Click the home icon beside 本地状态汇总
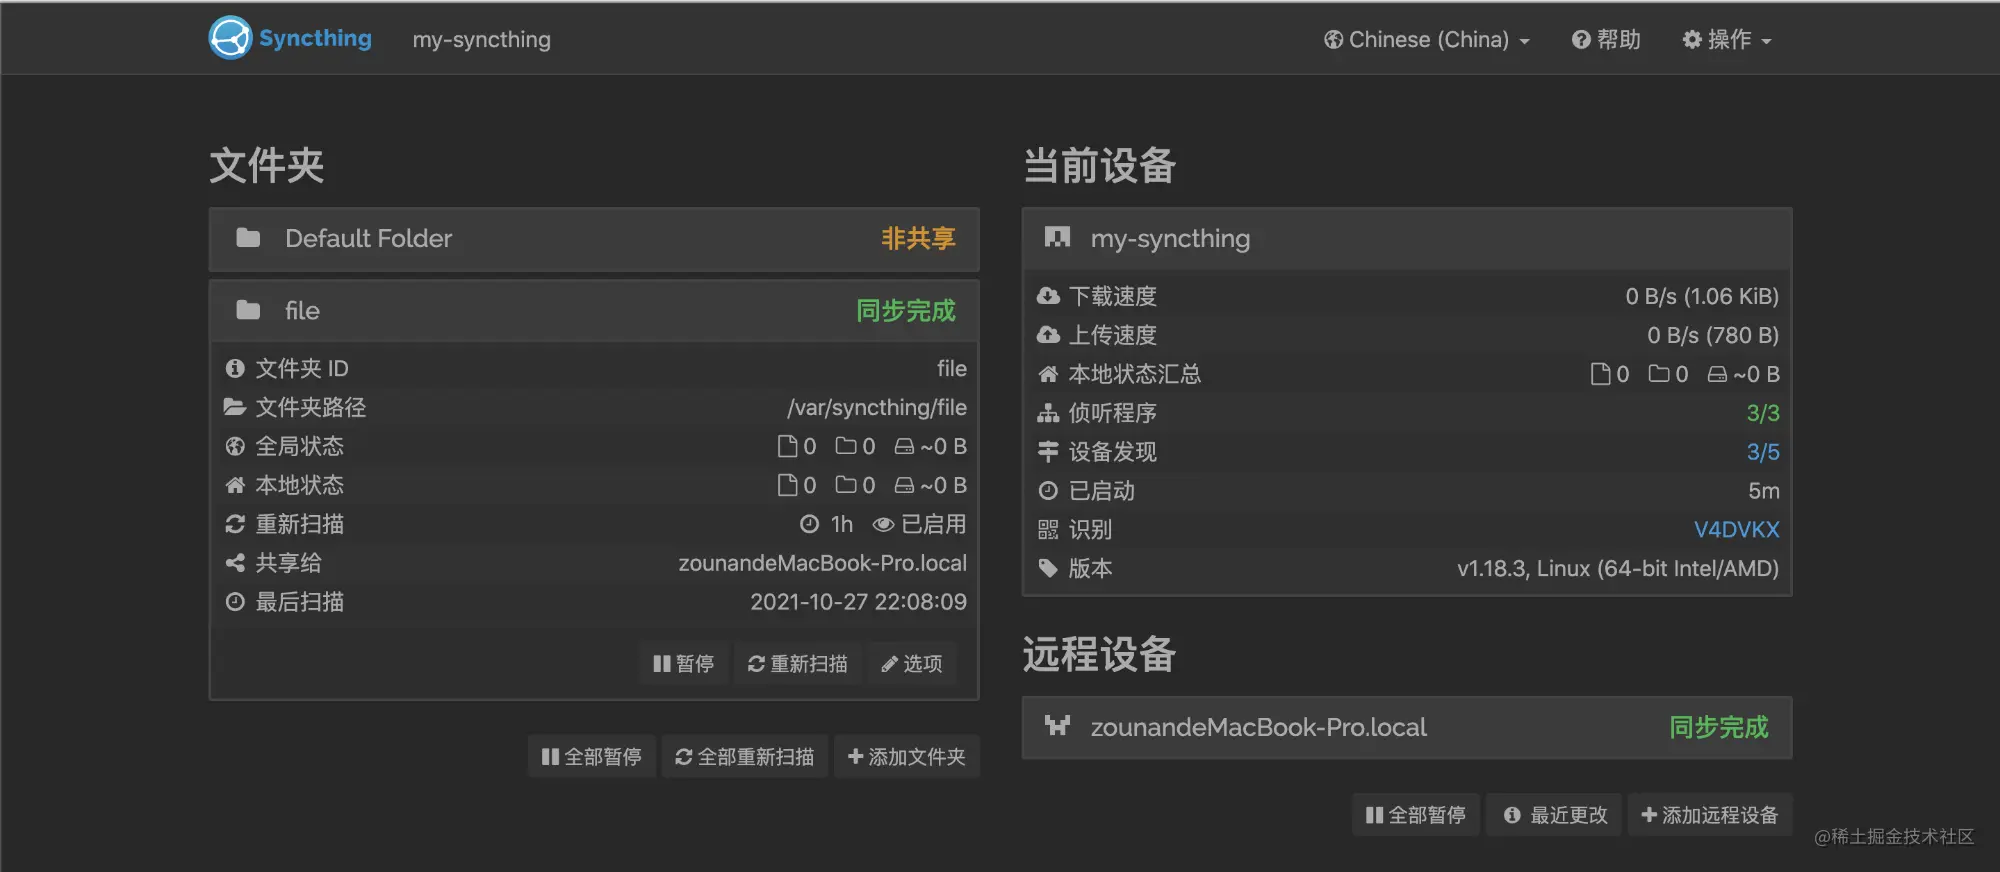The height and width of the screenshot is (872, 2000). [1048, 374]
